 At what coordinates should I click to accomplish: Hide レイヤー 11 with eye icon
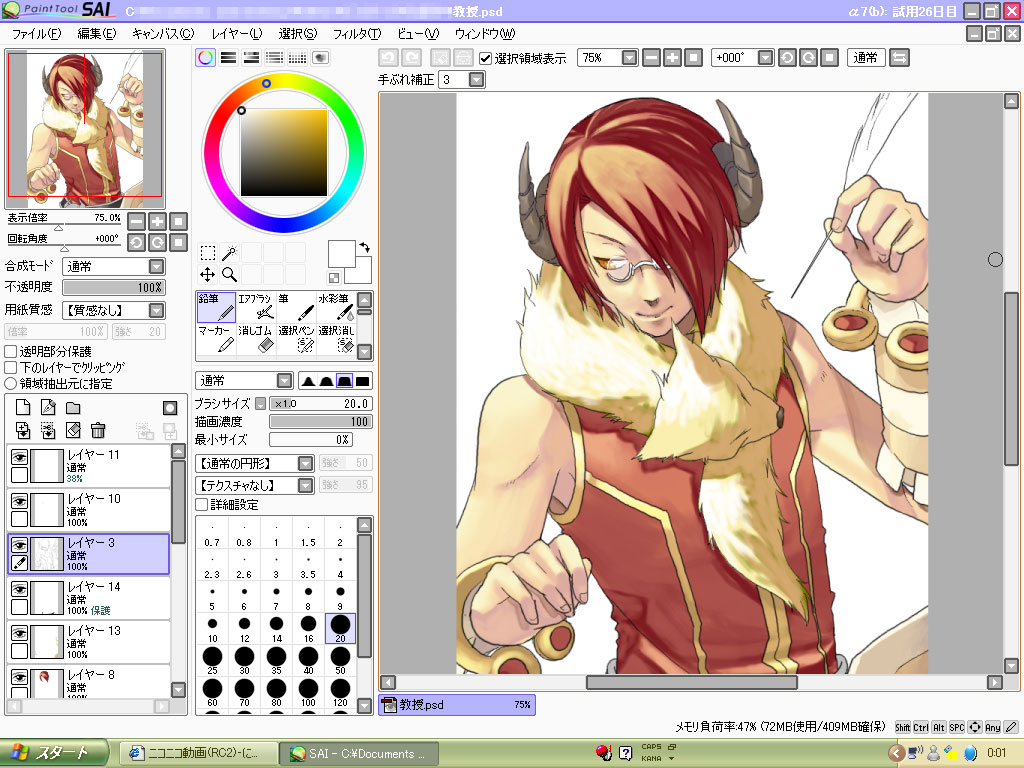[x=20, y=457]
